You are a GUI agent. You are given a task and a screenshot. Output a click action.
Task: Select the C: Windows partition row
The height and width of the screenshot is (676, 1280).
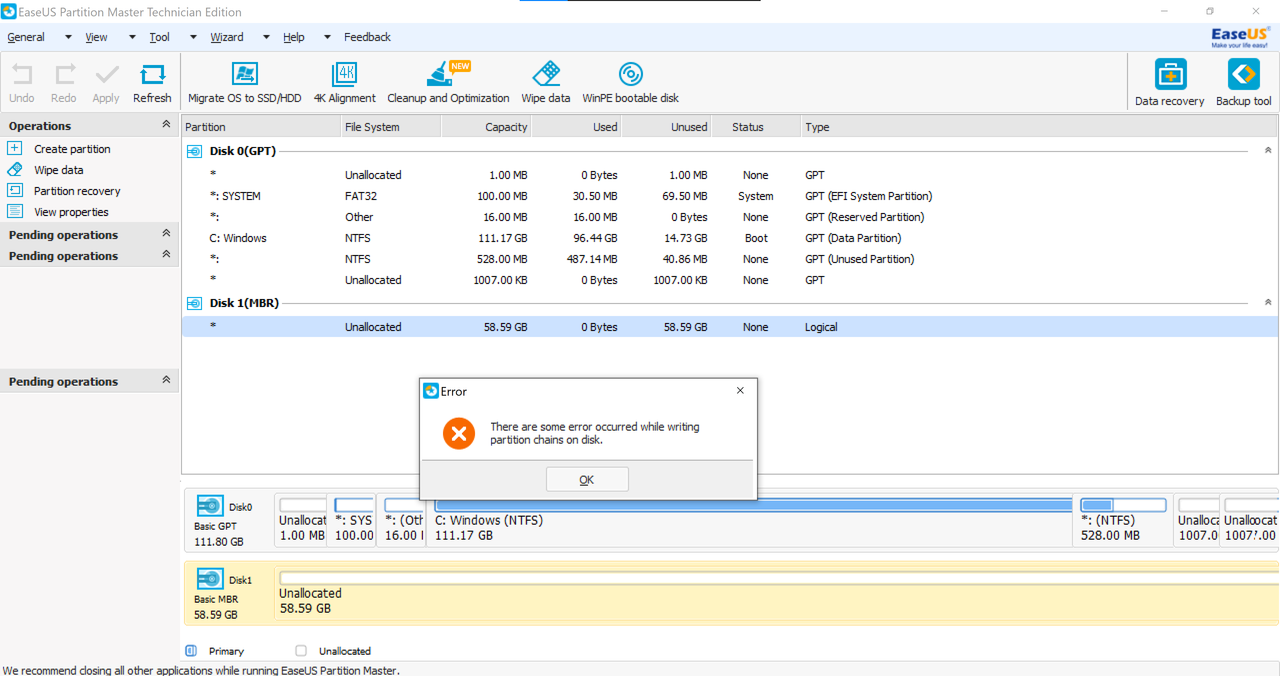pos(729,238)
